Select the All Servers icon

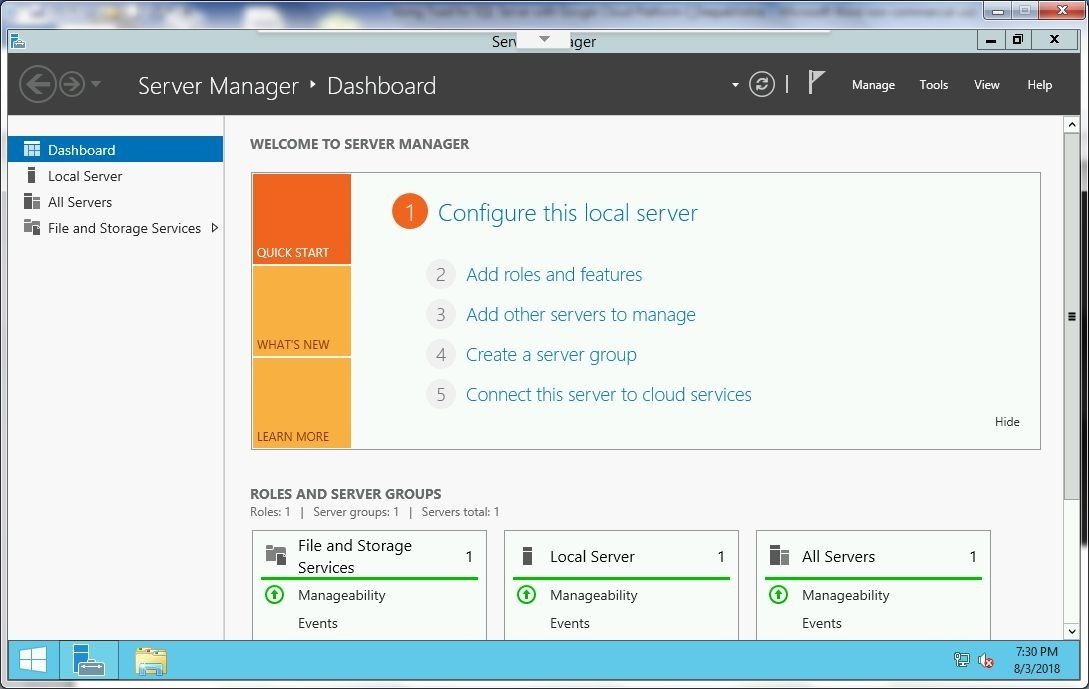point(31,202)
